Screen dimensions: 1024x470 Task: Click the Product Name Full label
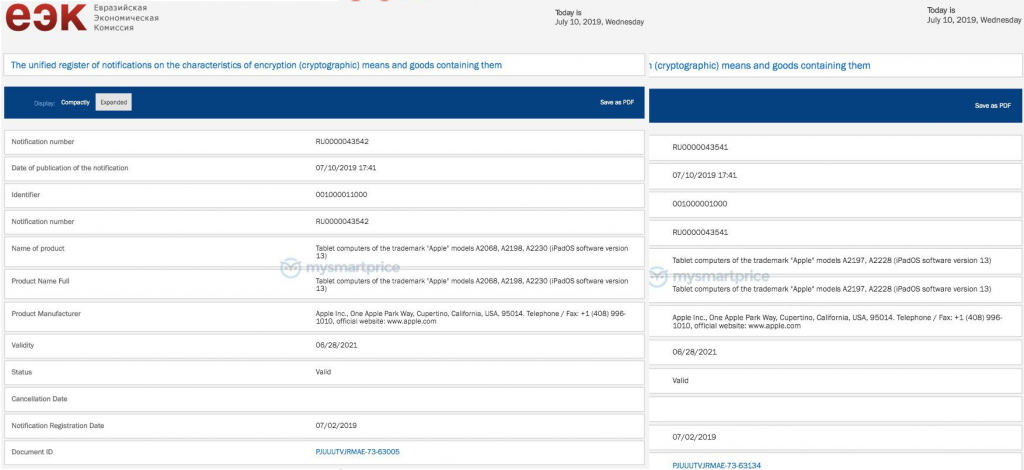[40, 281]
